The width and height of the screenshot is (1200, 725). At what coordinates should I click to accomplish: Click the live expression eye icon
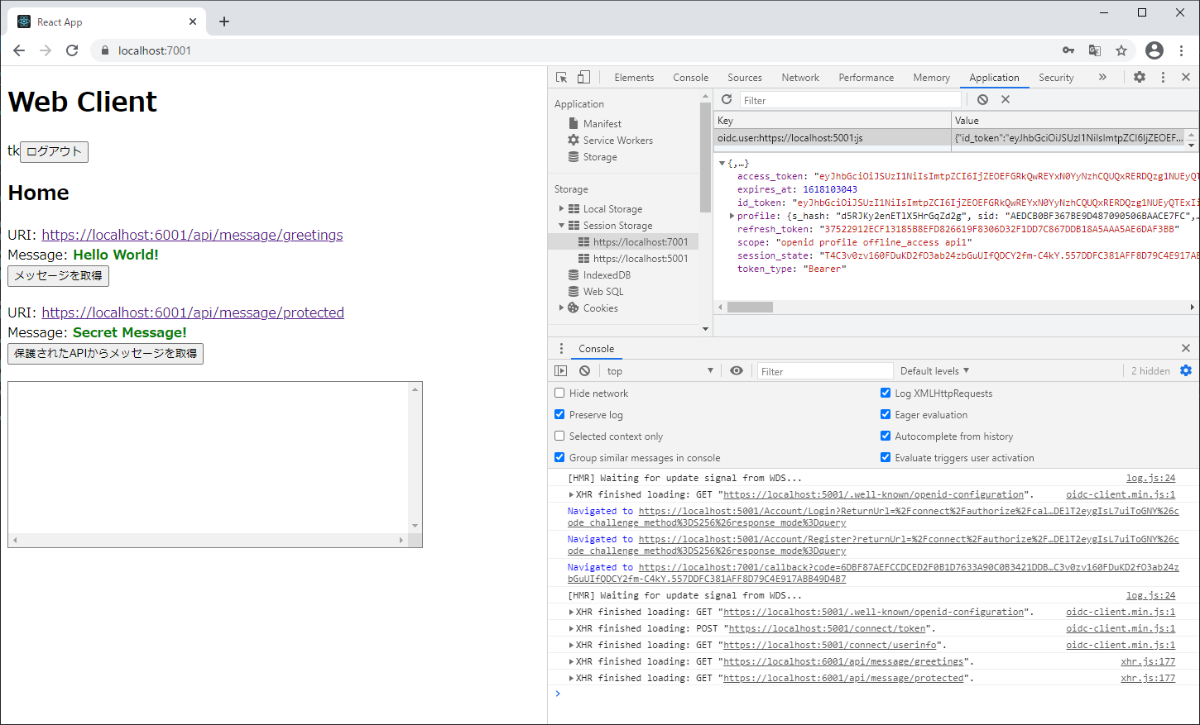tap(737, 371)
